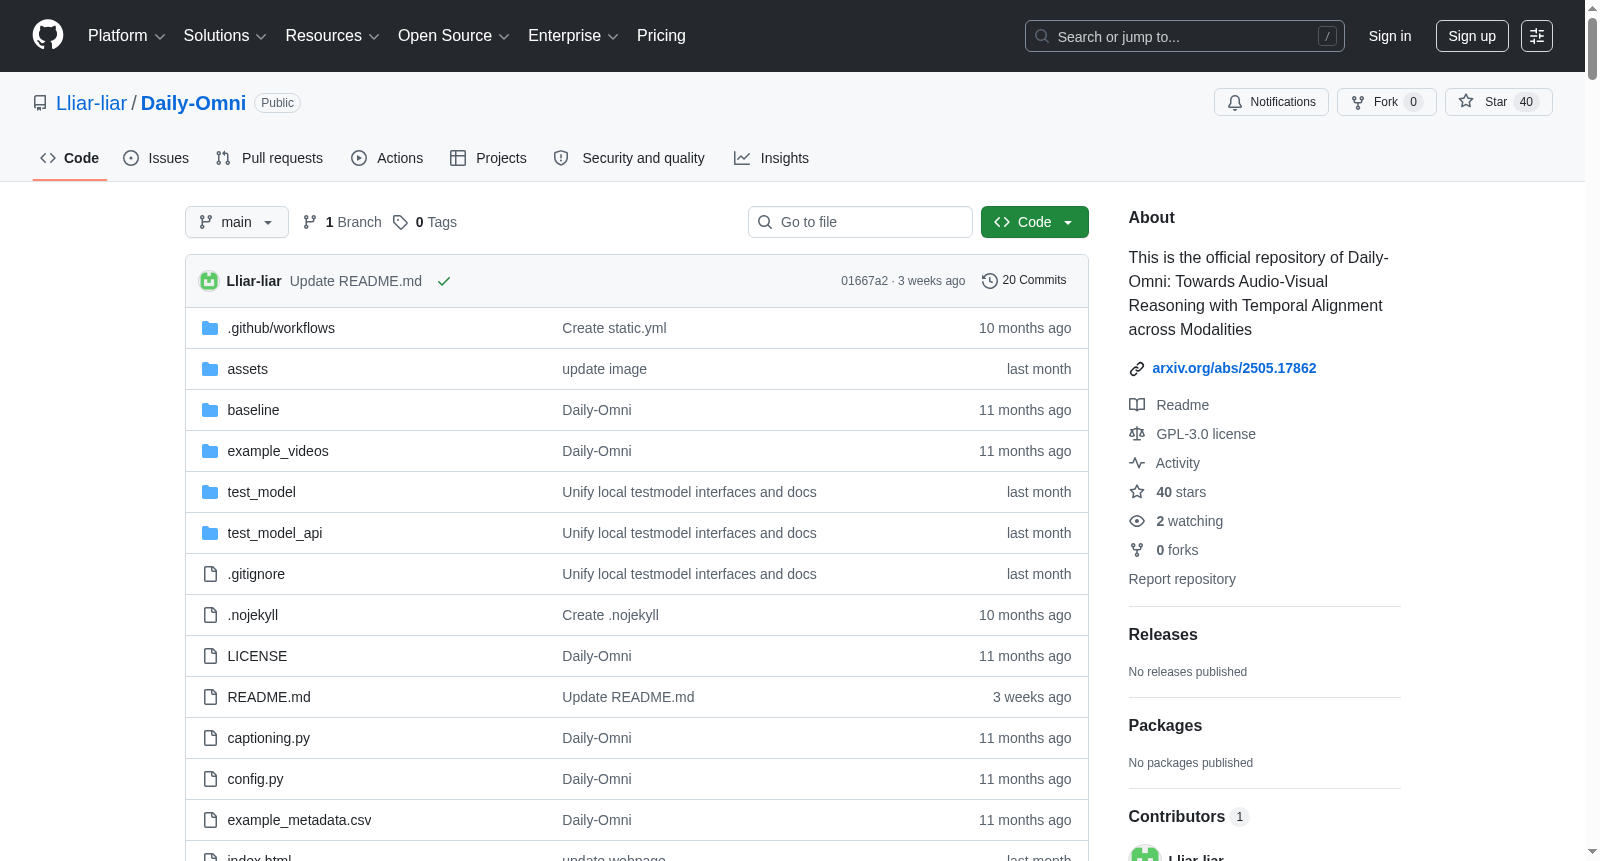
Task: Open the Actions tab
Action: tap(387, 158)
